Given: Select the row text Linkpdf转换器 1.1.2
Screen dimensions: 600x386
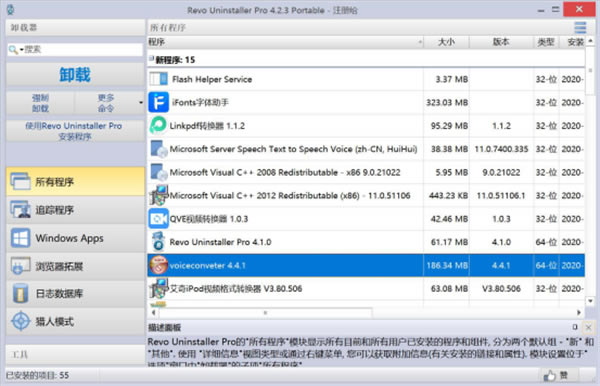Looking at the screenshot, I should click(207, 126).
